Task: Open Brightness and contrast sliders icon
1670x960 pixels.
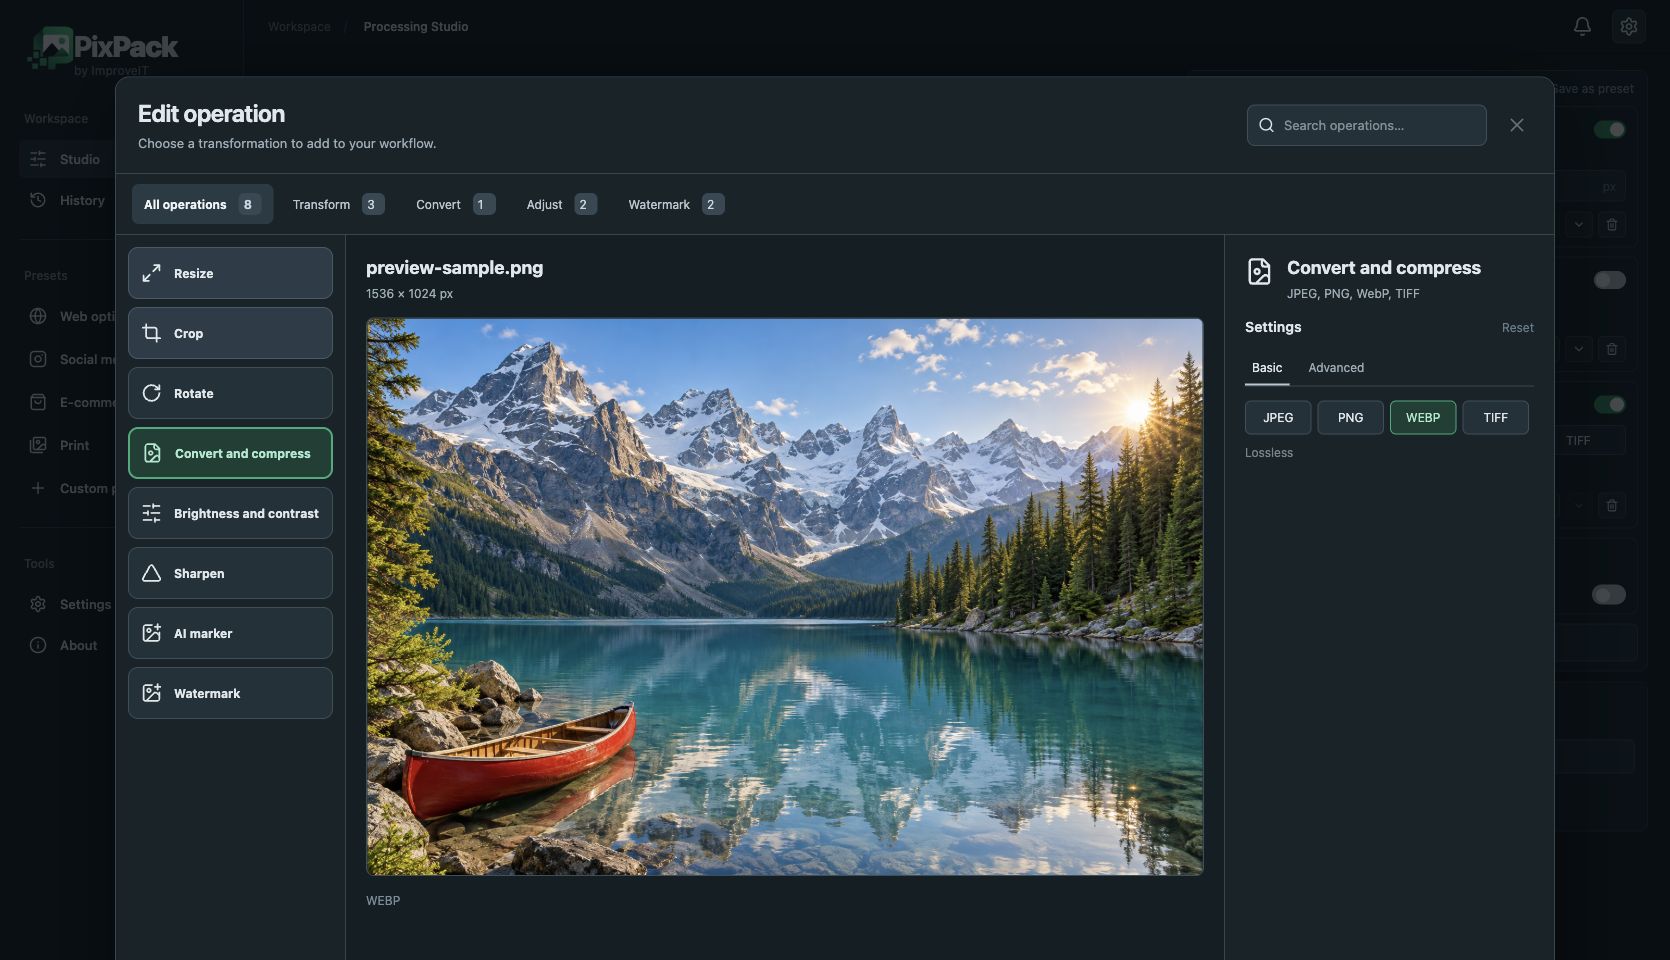Action: (151, 513)
